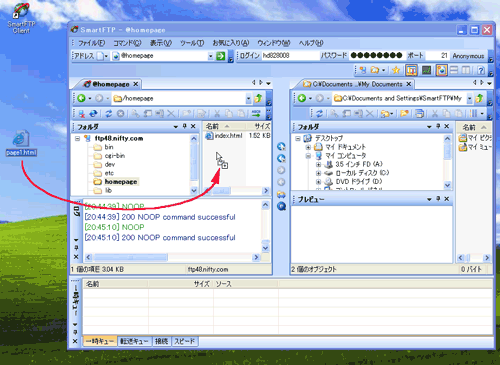The image size is (500, 365).
Task: Click the magnifier Q icon between panes
Action: pos(281,206)
